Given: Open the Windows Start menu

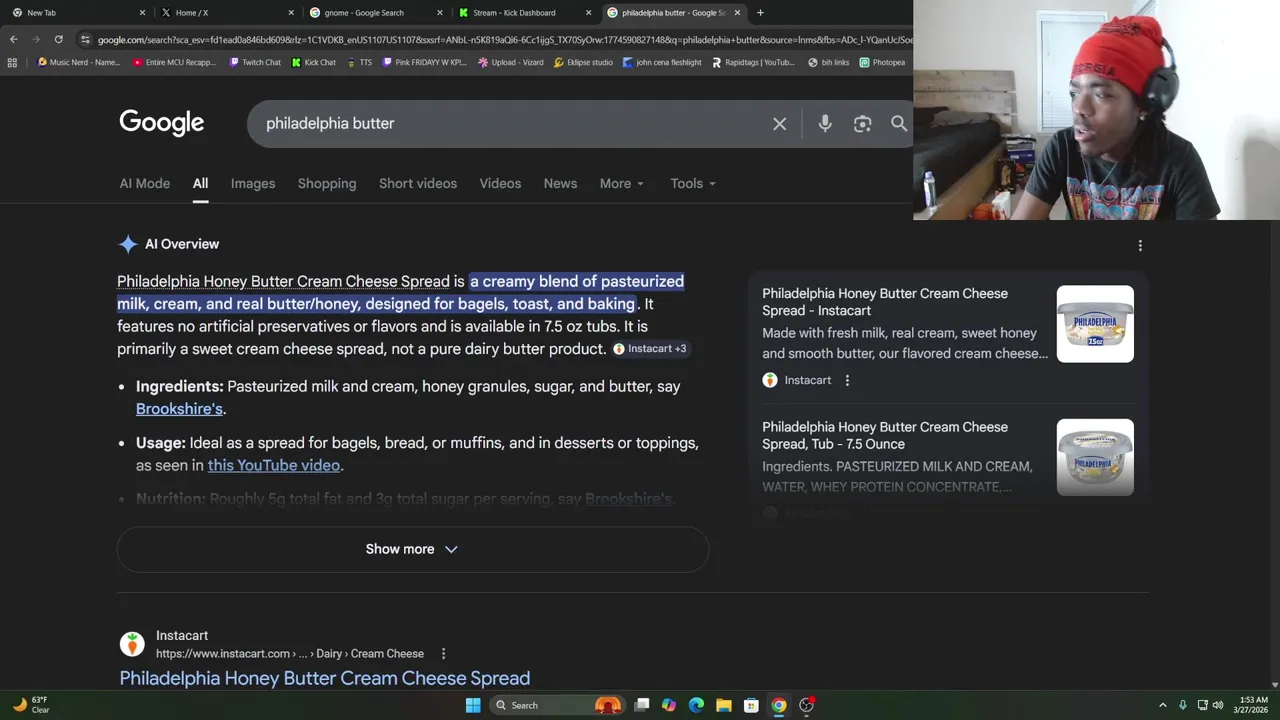Looking at the screenshot, I should pyautogui.click(x=473, y=705).
